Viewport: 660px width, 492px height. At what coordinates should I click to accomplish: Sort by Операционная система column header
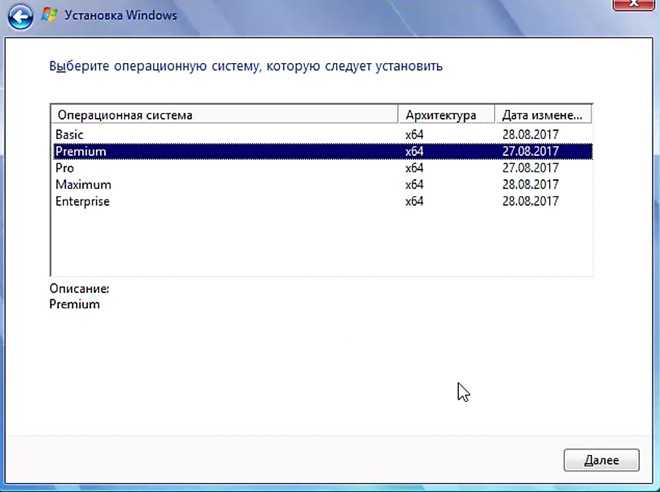[225, 115]
